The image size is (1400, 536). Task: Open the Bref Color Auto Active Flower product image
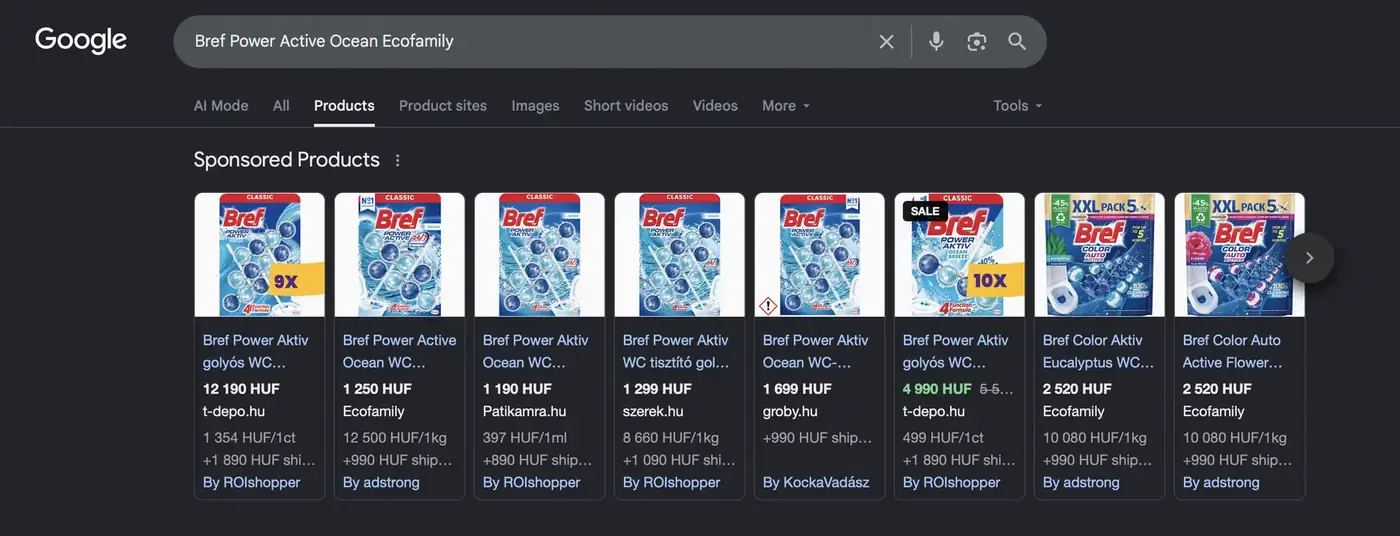[1240, 255]
